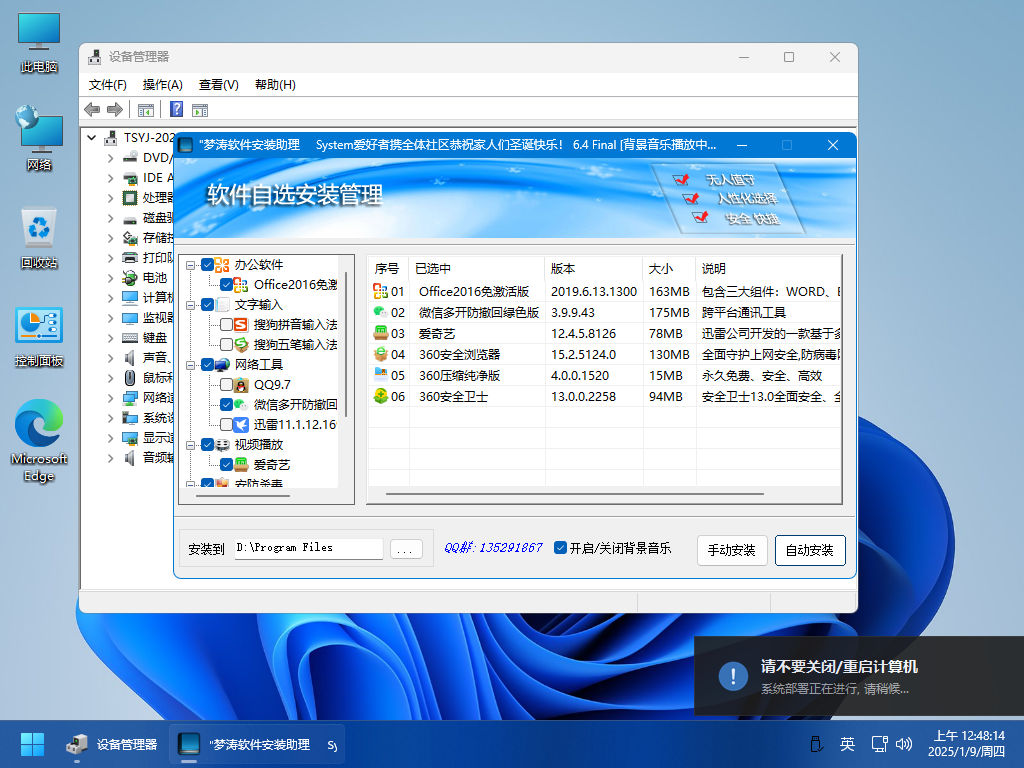Uncheck the 爱奇艺 checkbox in the tree
Viewport: 1024px width, 768px height.
tap(227, 464)
